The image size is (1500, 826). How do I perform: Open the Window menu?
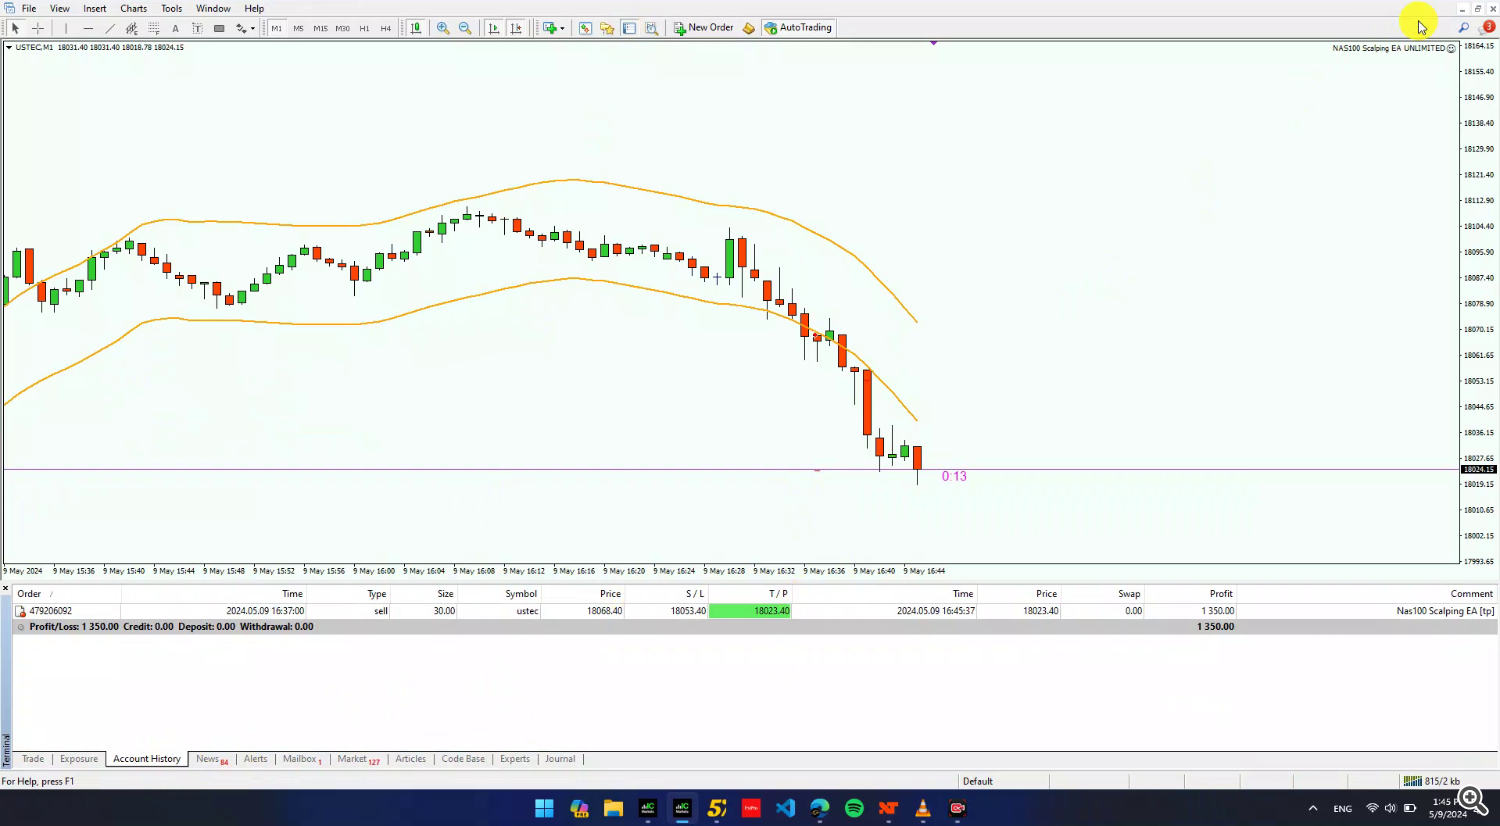pos(213,8)
